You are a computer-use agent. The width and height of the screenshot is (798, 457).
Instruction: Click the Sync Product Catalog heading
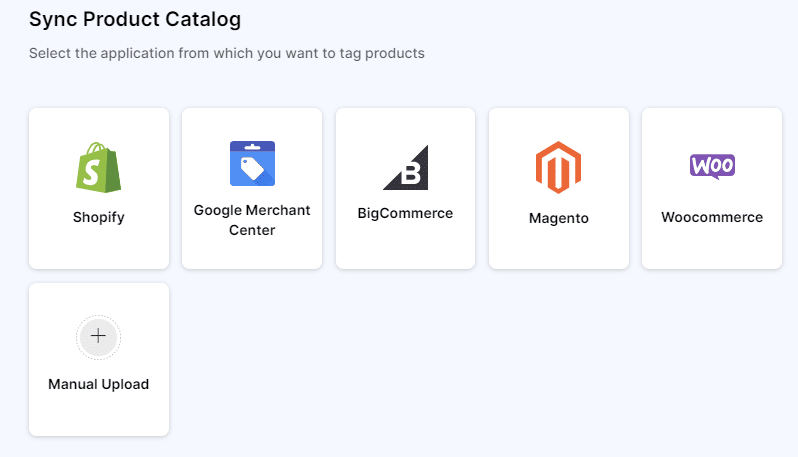pos(135,19)
